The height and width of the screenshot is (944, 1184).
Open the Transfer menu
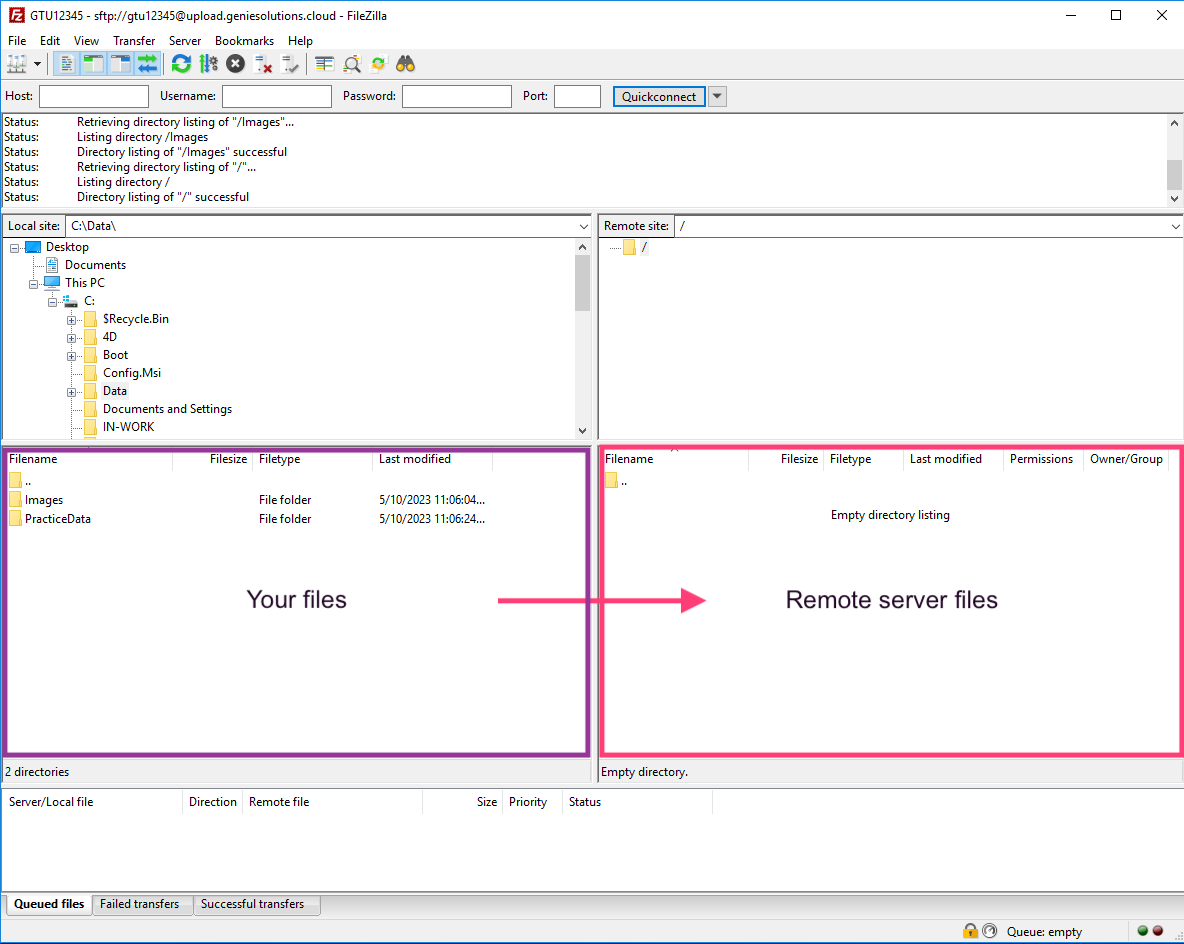(134, 41)
